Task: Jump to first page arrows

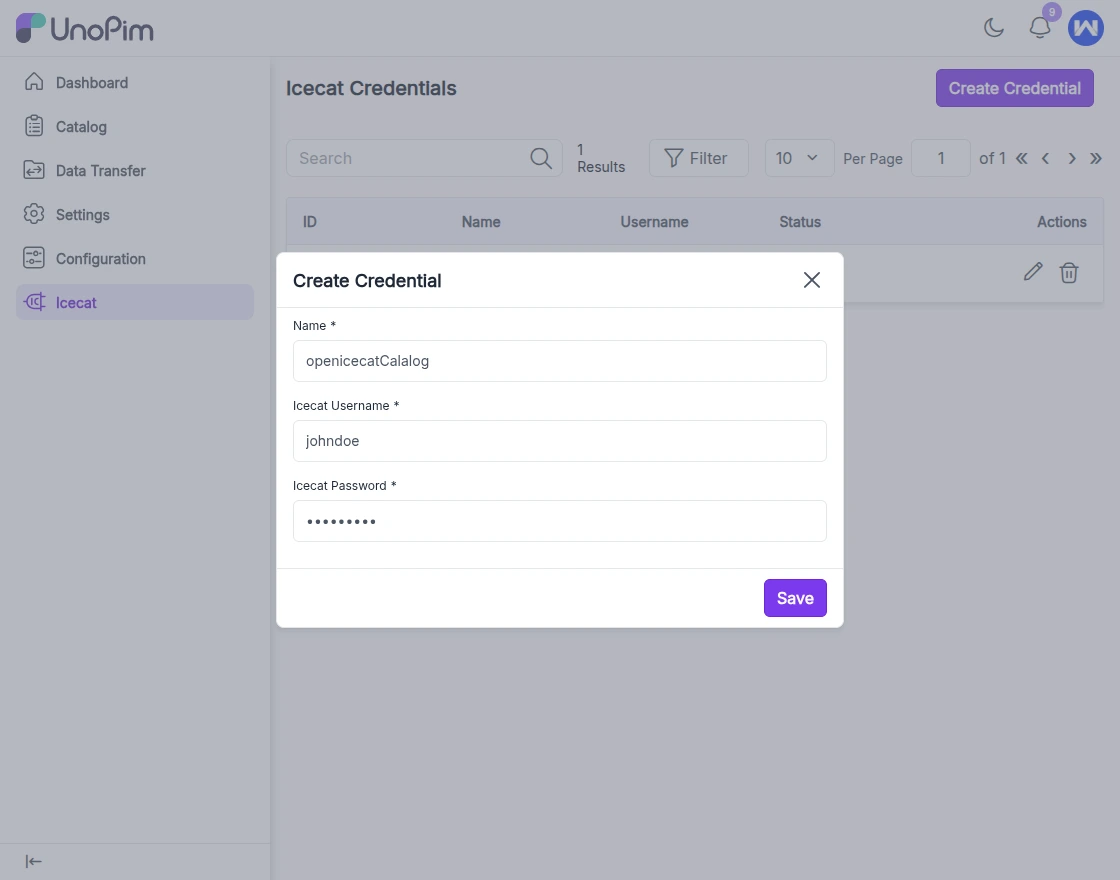Action: pos(1021,158)
